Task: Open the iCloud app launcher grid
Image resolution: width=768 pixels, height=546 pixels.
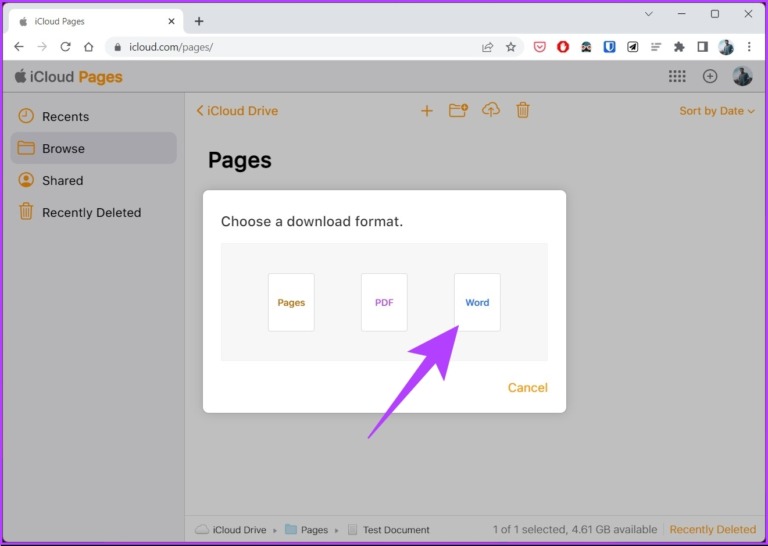Action: [x=677, y=76]
